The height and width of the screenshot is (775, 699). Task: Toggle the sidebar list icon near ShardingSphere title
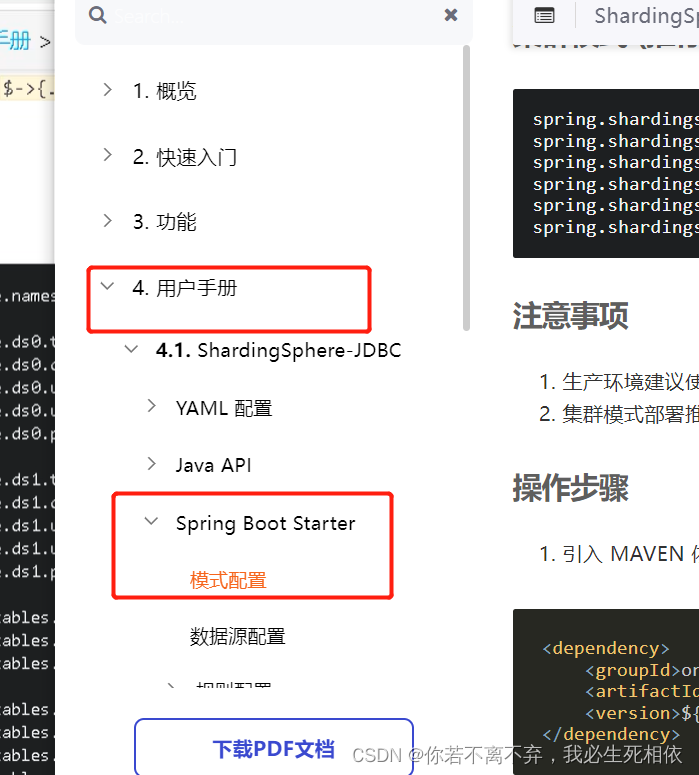[x=544, y=16]
